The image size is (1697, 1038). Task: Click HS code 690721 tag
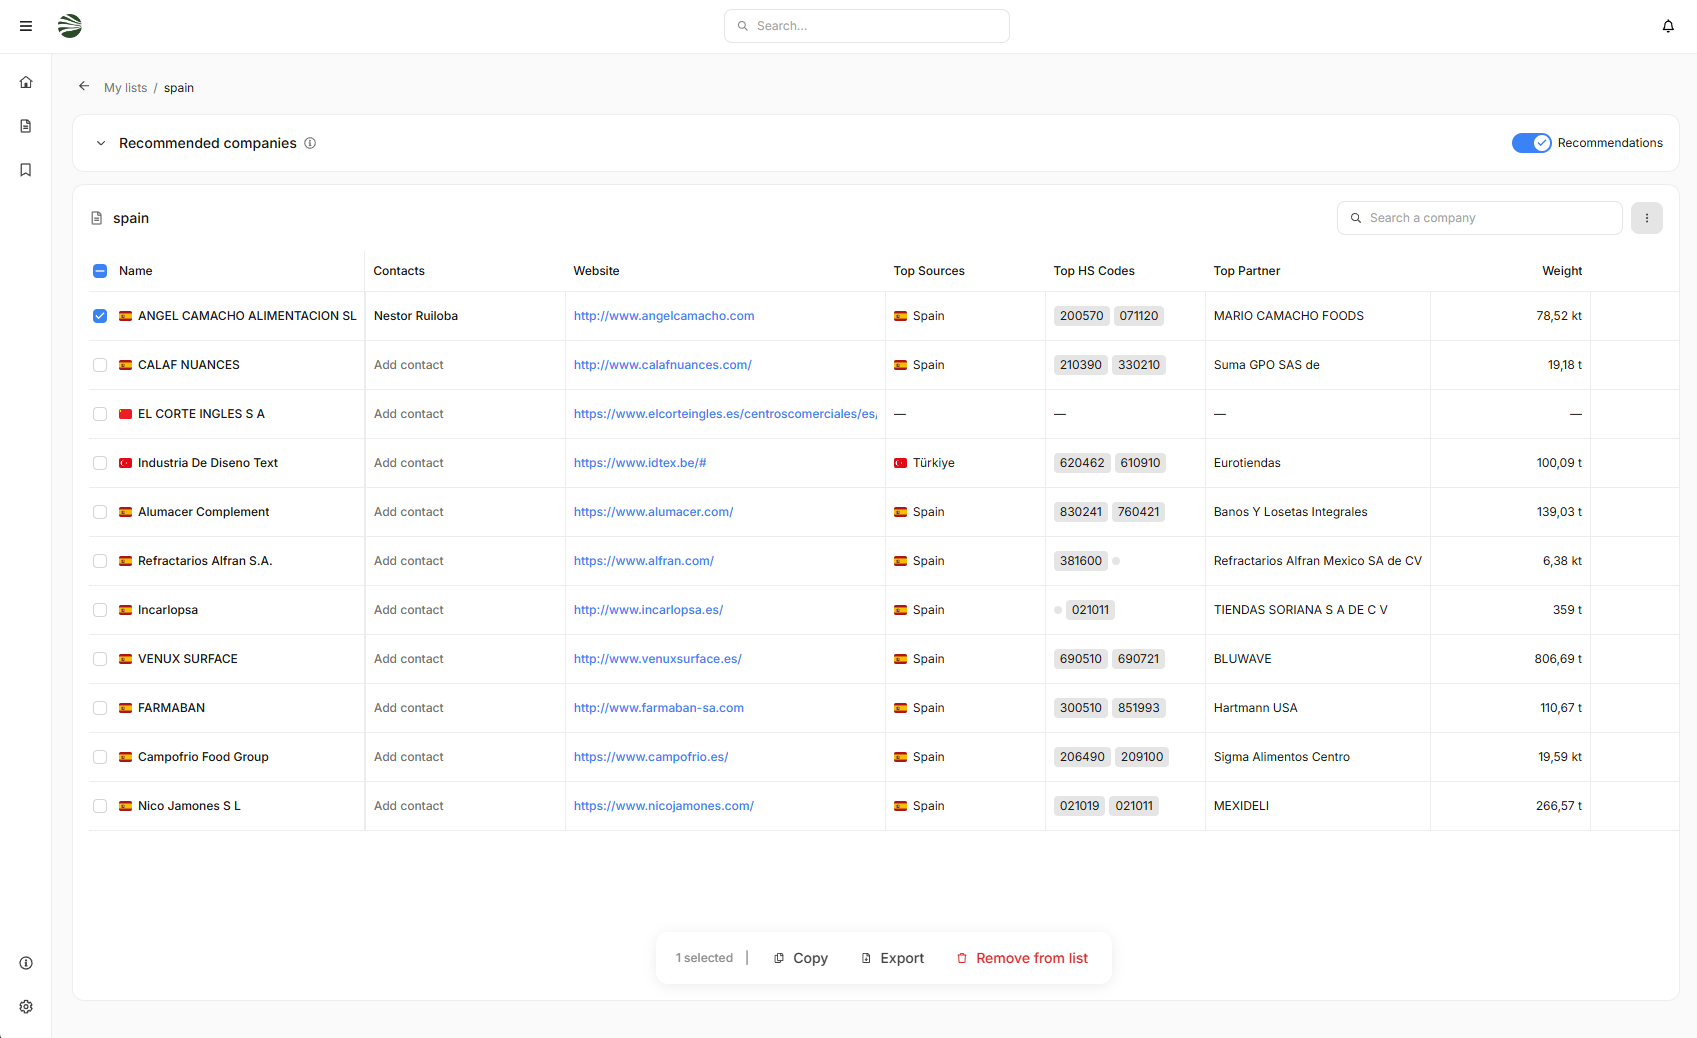pyautogui.click(x=1139, y=659)
